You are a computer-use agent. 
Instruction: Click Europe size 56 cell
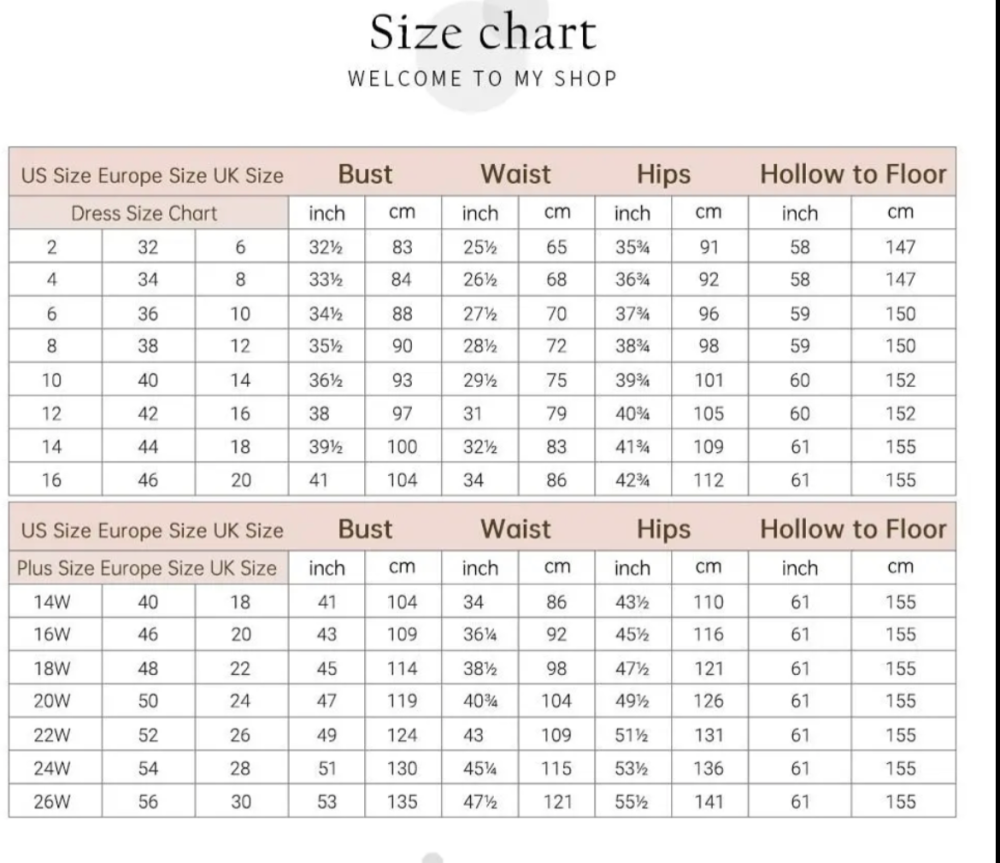coord(148,801)
